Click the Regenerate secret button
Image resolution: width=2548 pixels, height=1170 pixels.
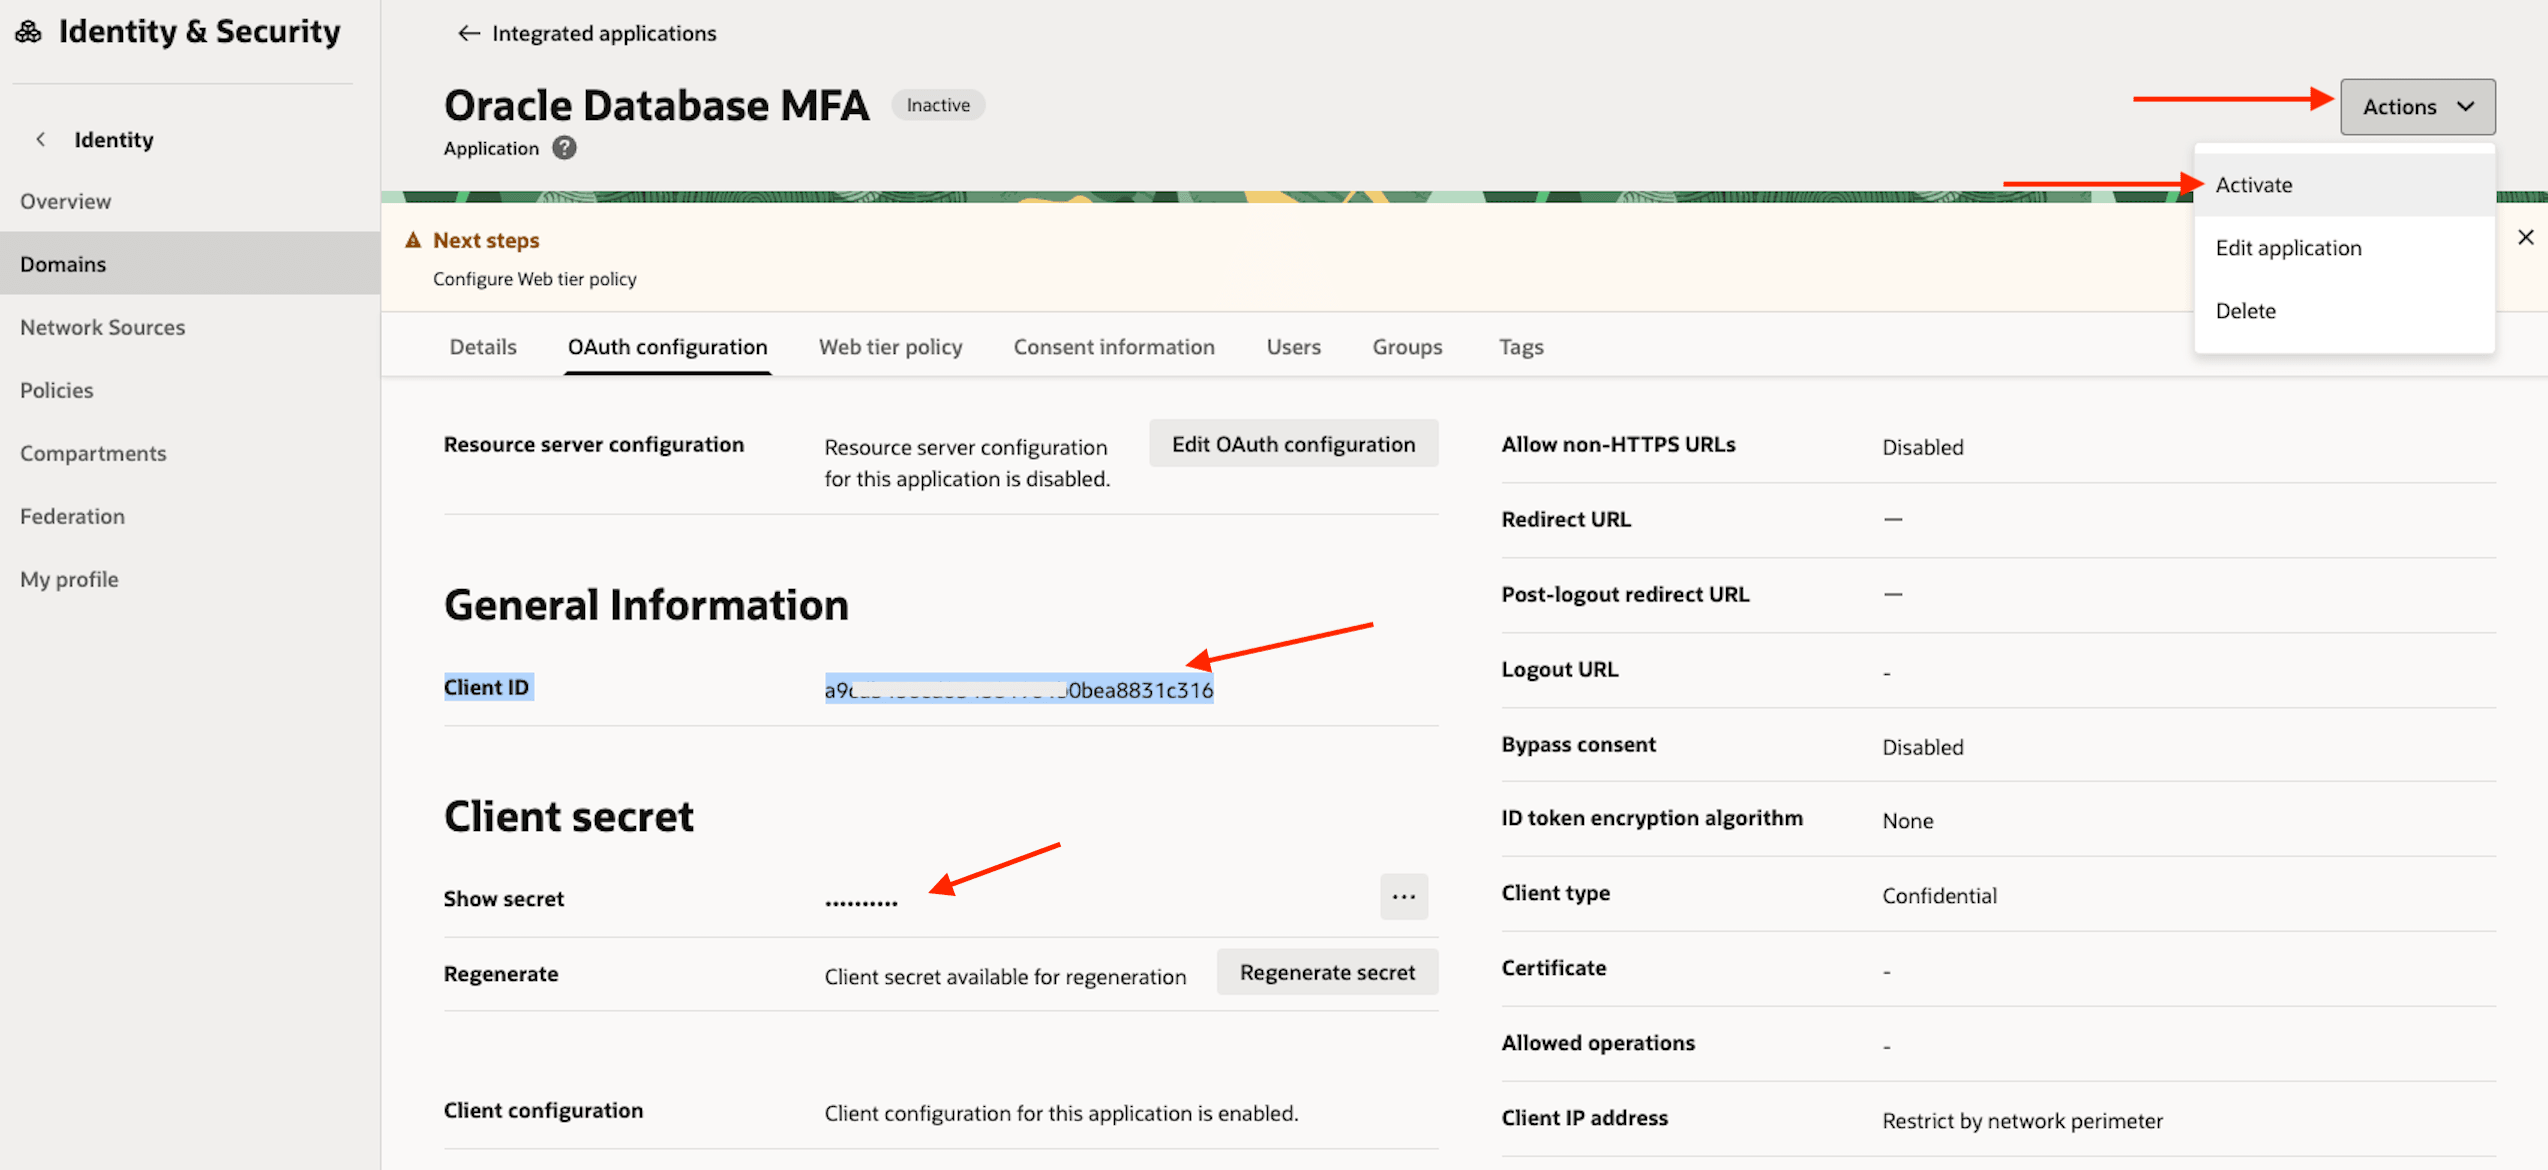point(1327,971)
